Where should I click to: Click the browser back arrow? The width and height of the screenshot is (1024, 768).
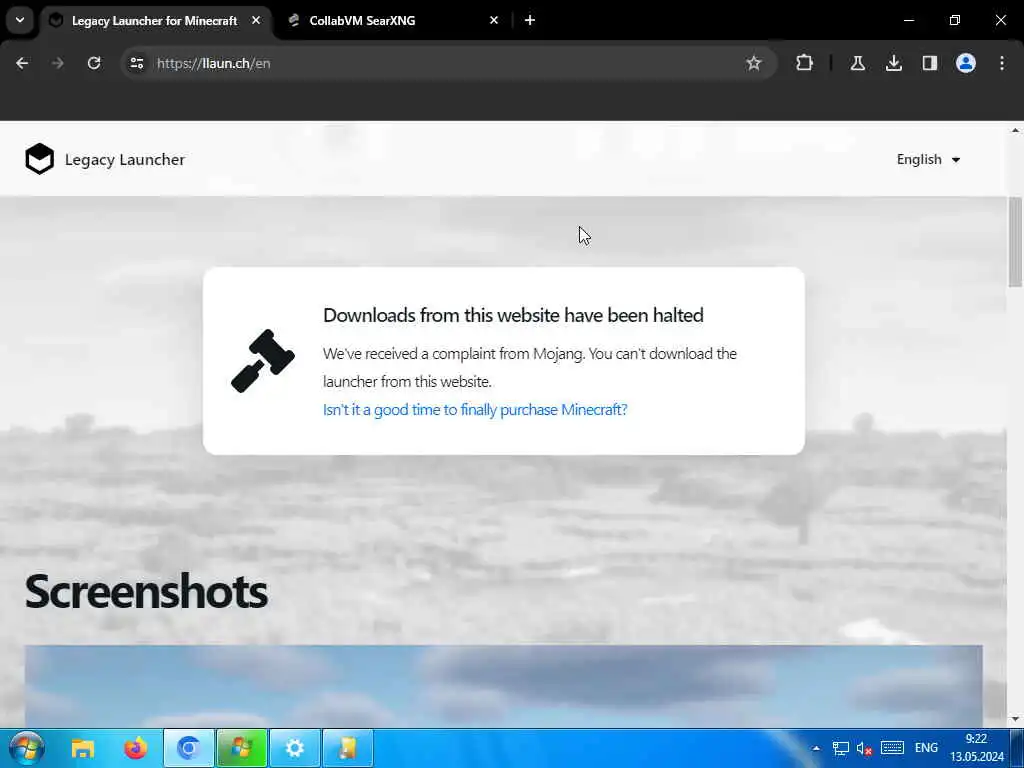[22, 63]
